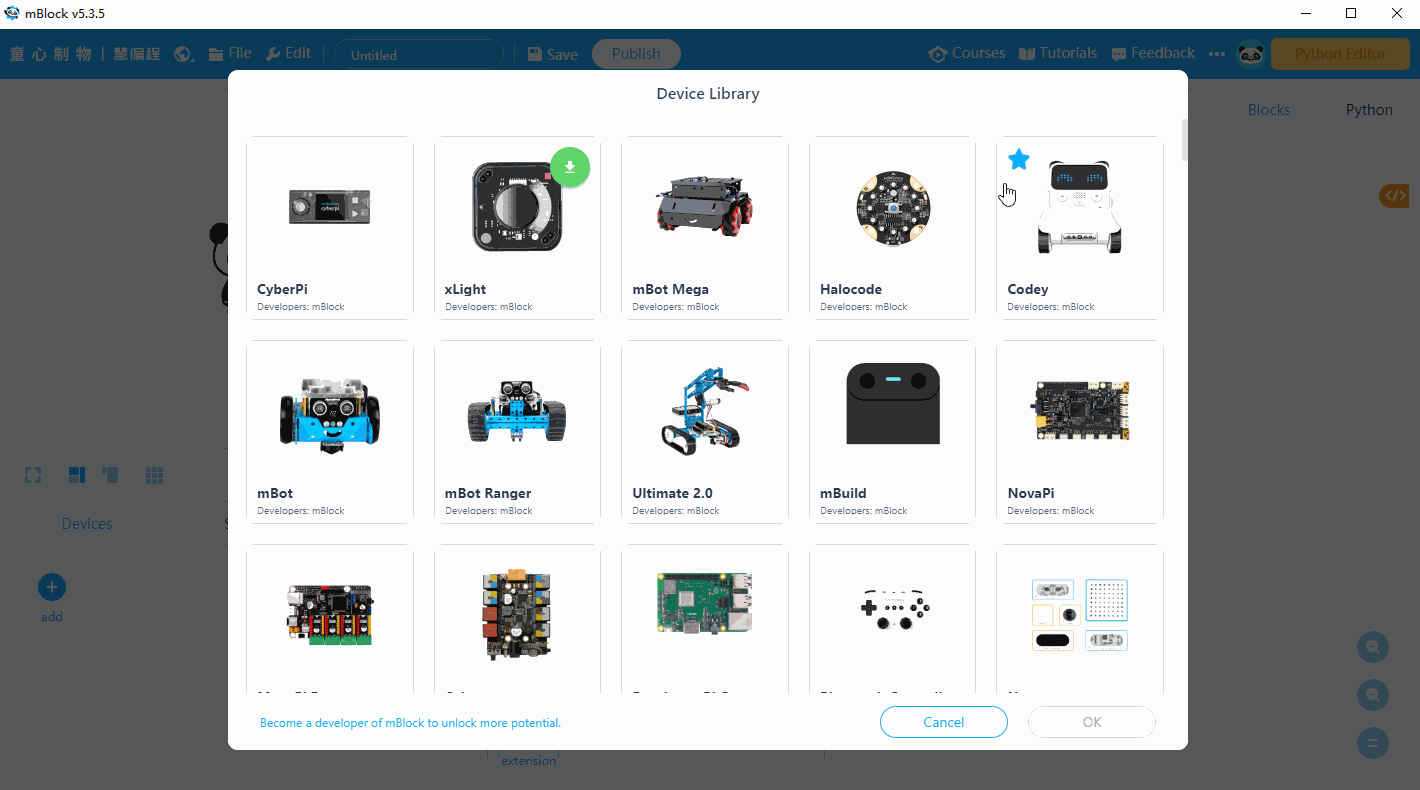Click the mBlock logo in header
This screenshot has height=790, width=1420.
click(84, 54)
